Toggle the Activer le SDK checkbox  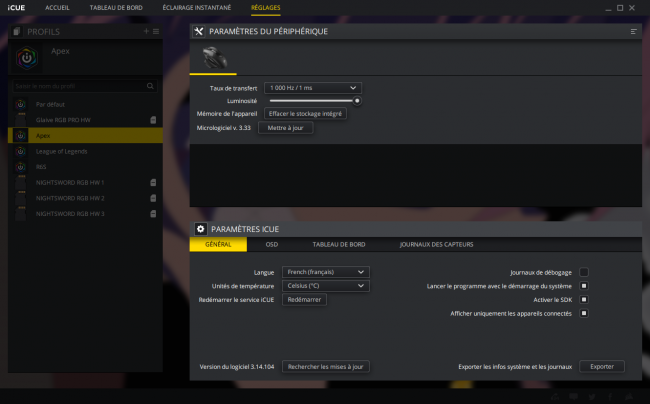(x=584, y=300)
